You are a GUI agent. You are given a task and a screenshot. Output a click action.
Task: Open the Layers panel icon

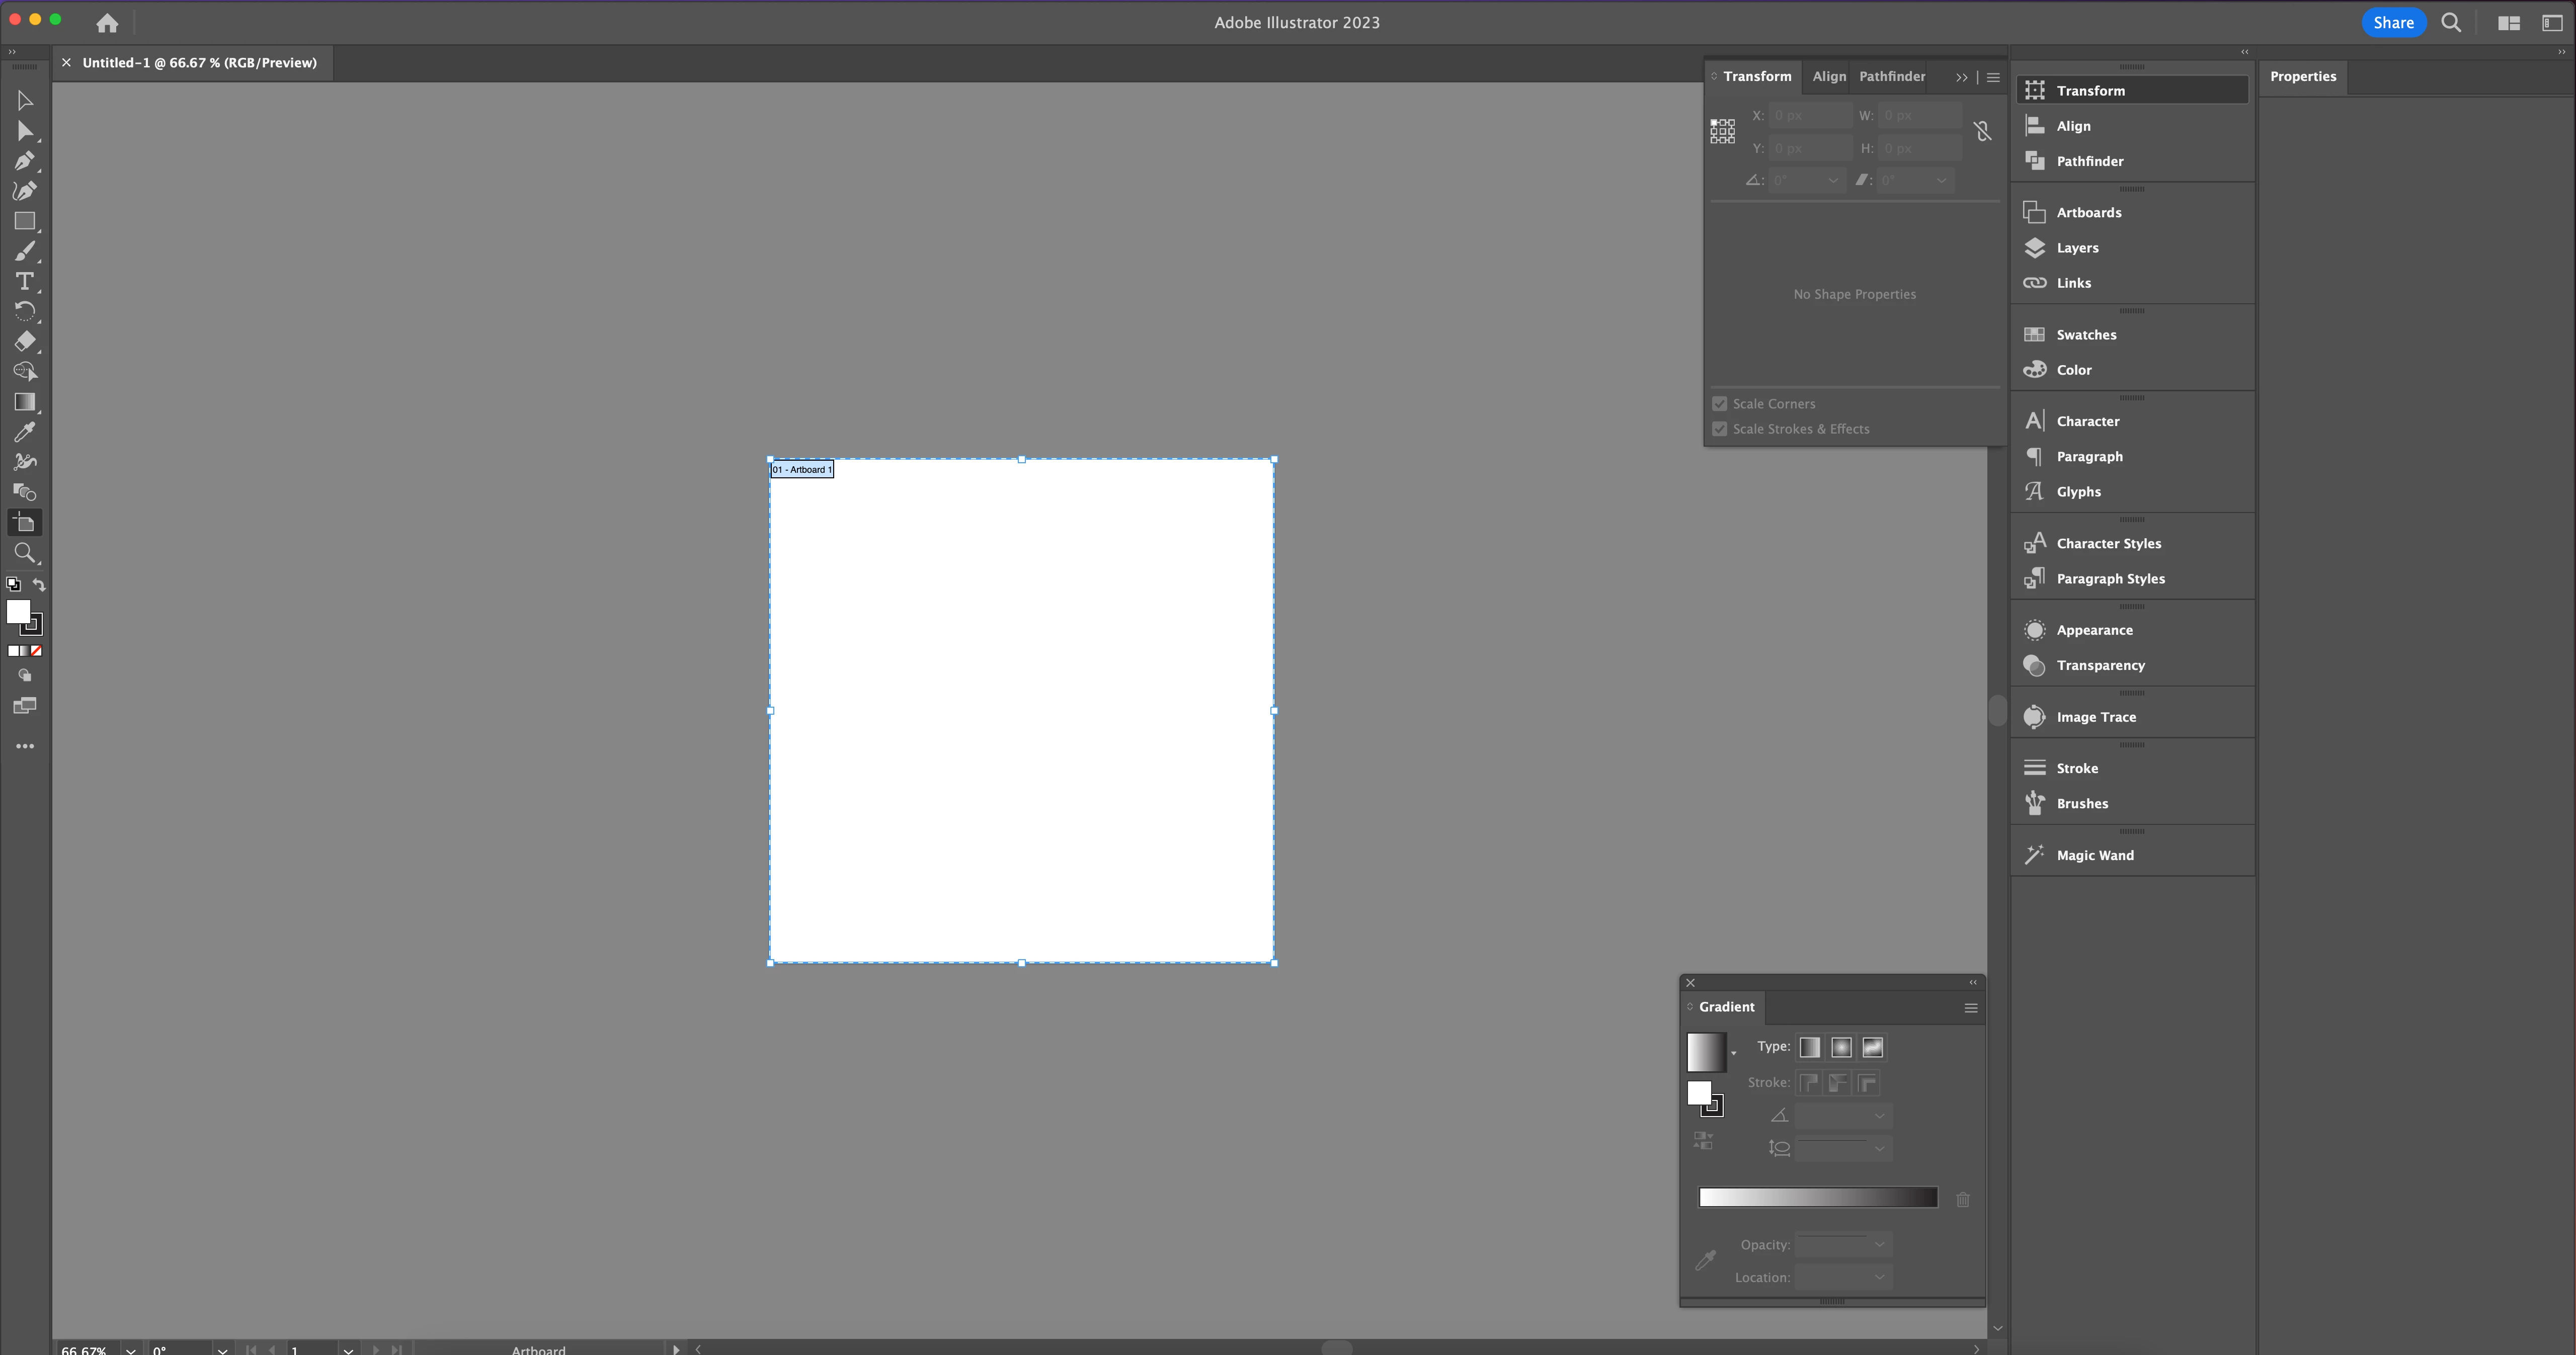coord(2035,248)
